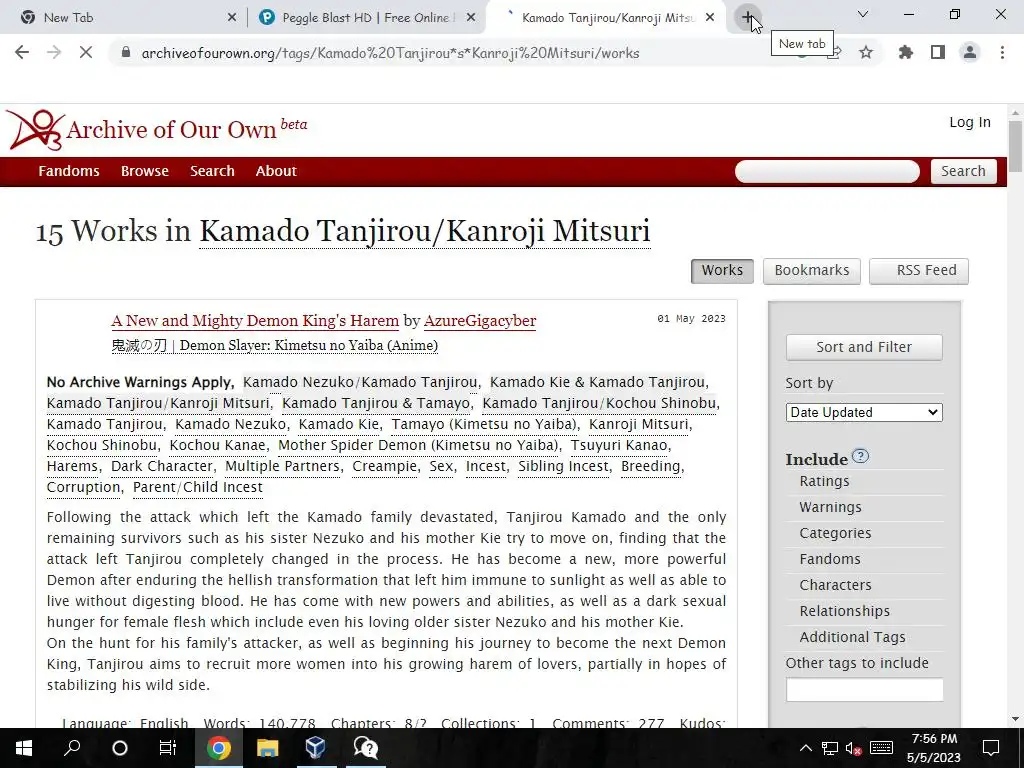The image size is (1024, 768).
Task: Click the Tsuyuri Kanao character tag
Action: (619, 445)
